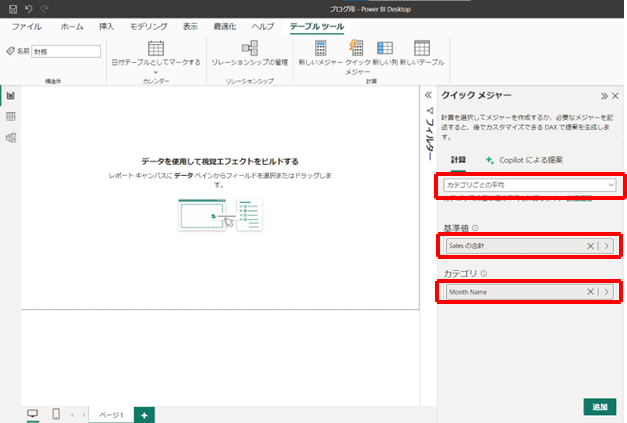Click Mark as Date Table calendar icon
The height and width of the screenshot is (423, 627).
pyautogui.click(x=156, y=48)
